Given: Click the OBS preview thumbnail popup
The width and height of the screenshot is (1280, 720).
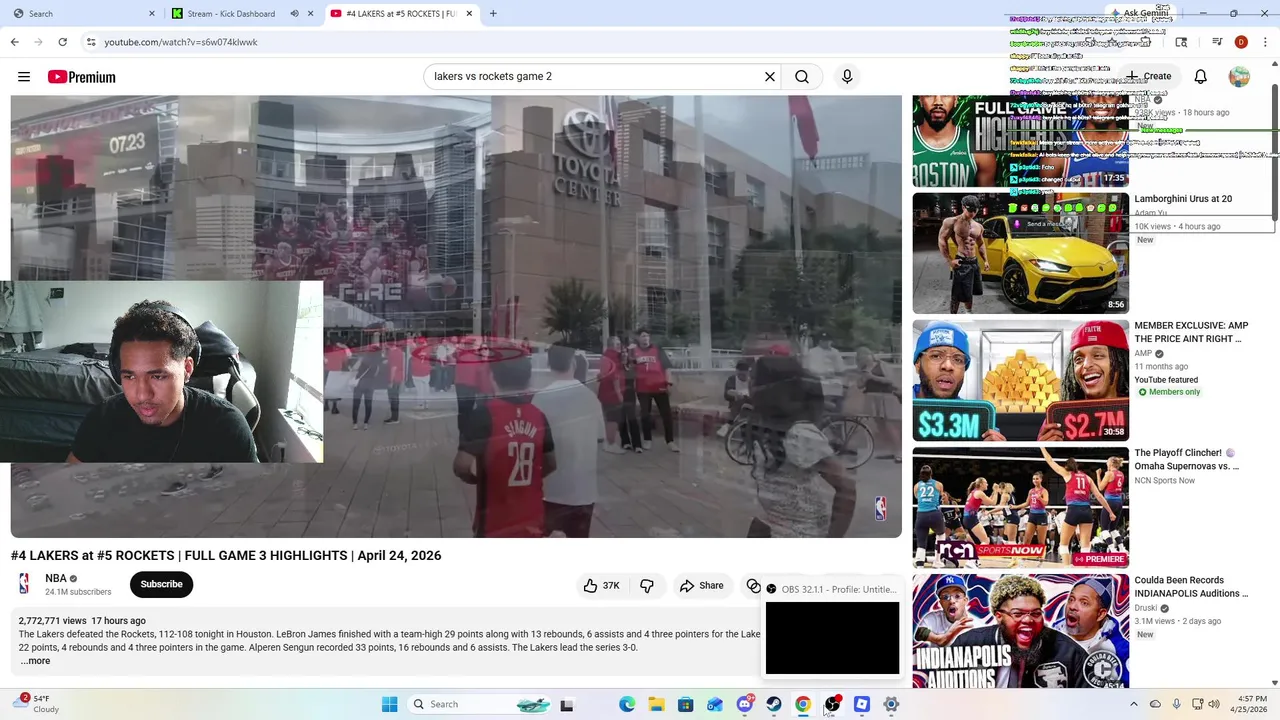Looking at the screenshot, I should pyautogui.click(x=832, y=637).
